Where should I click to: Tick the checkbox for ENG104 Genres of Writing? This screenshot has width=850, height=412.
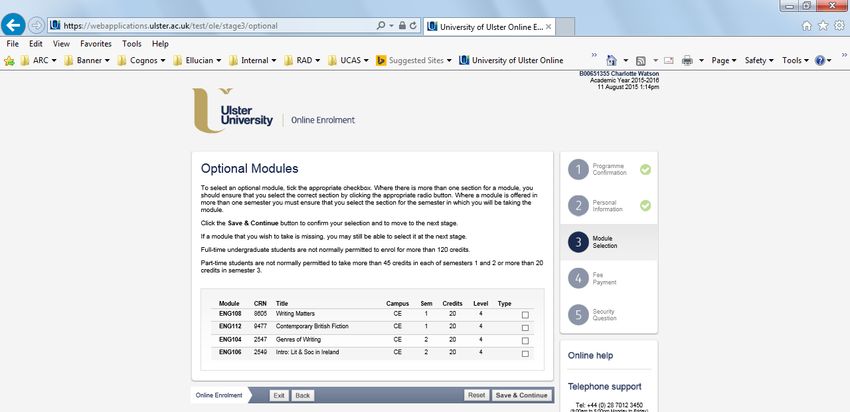tap(525, 341)
